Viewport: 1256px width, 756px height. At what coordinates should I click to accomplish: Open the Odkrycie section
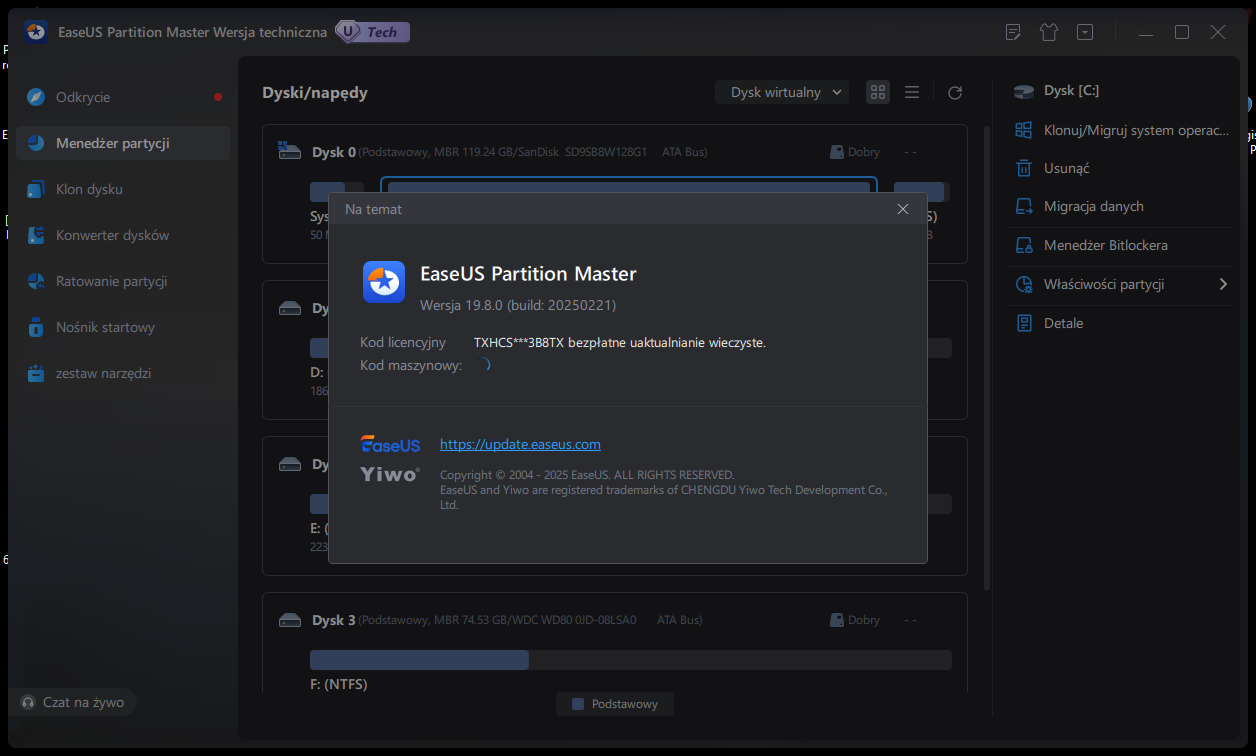coord(122,97)
